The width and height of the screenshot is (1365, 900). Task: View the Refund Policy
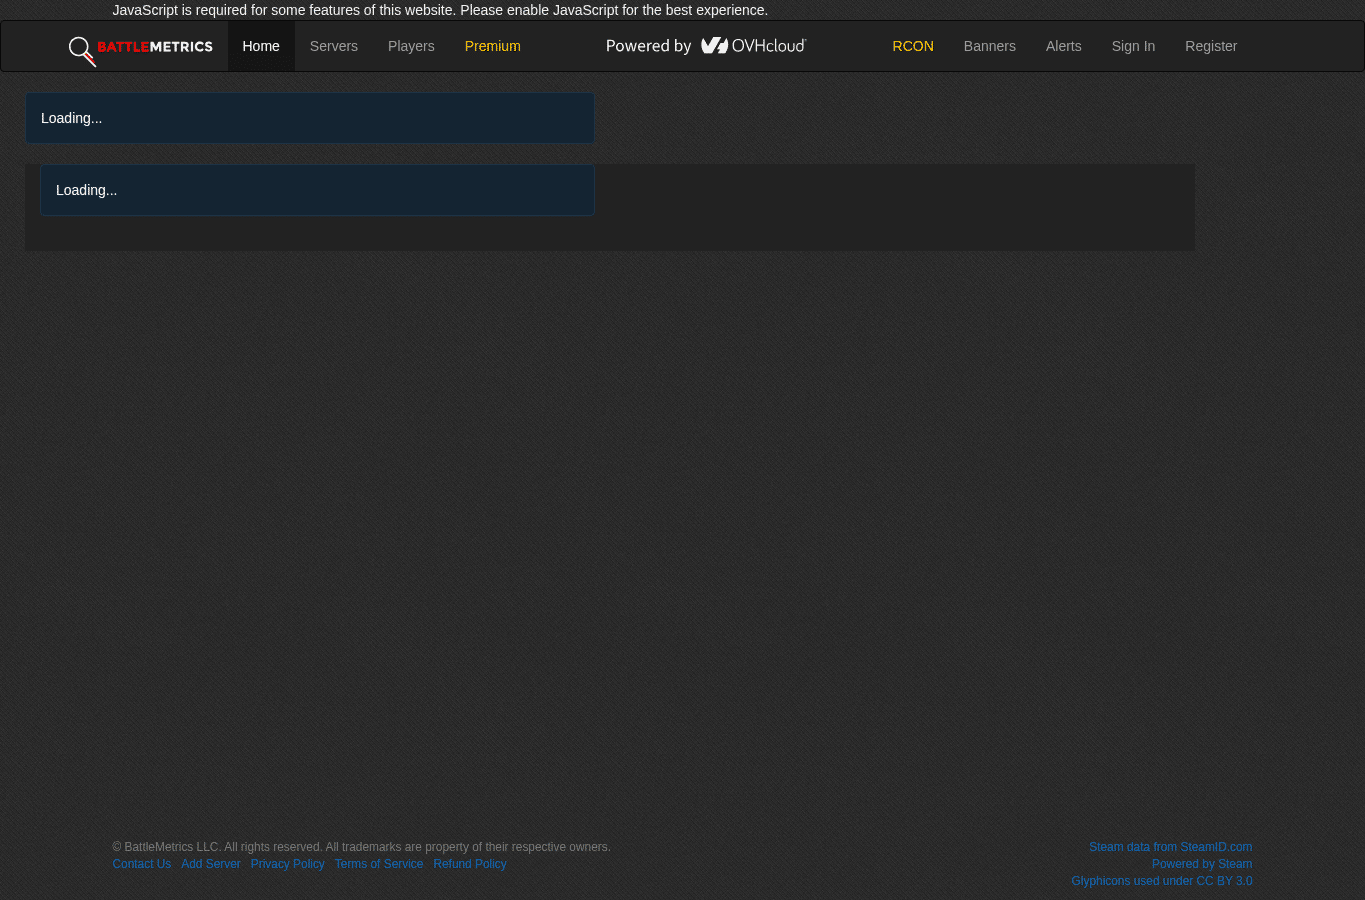[470, 864]
